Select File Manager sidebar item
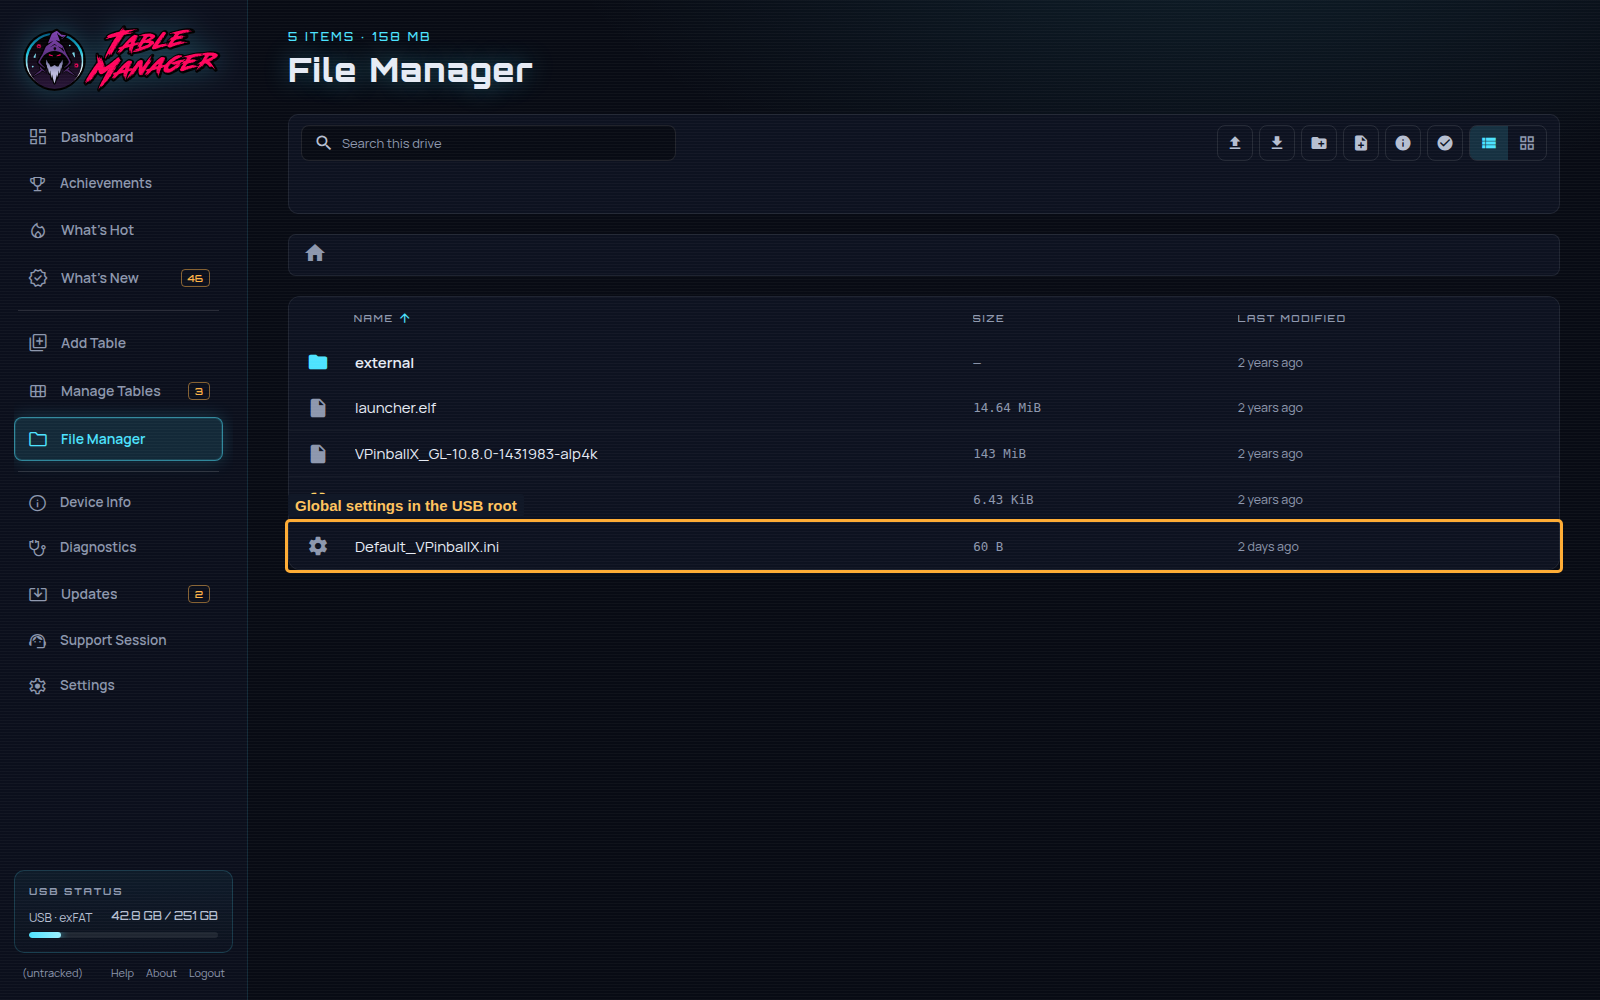The width and height of the screenshot is (1600, 1000). 118,439
